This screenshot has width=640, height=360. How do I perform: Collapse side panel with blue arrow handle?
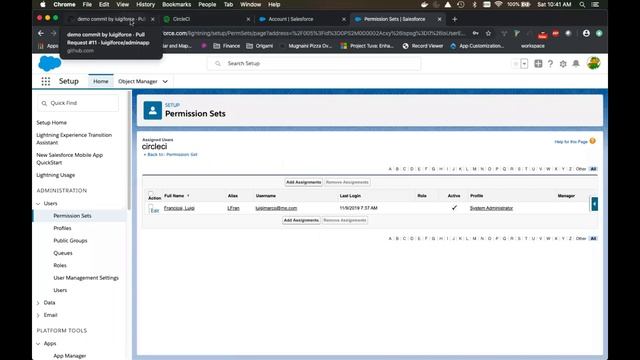pyautogui.click(x=595, y=204)
